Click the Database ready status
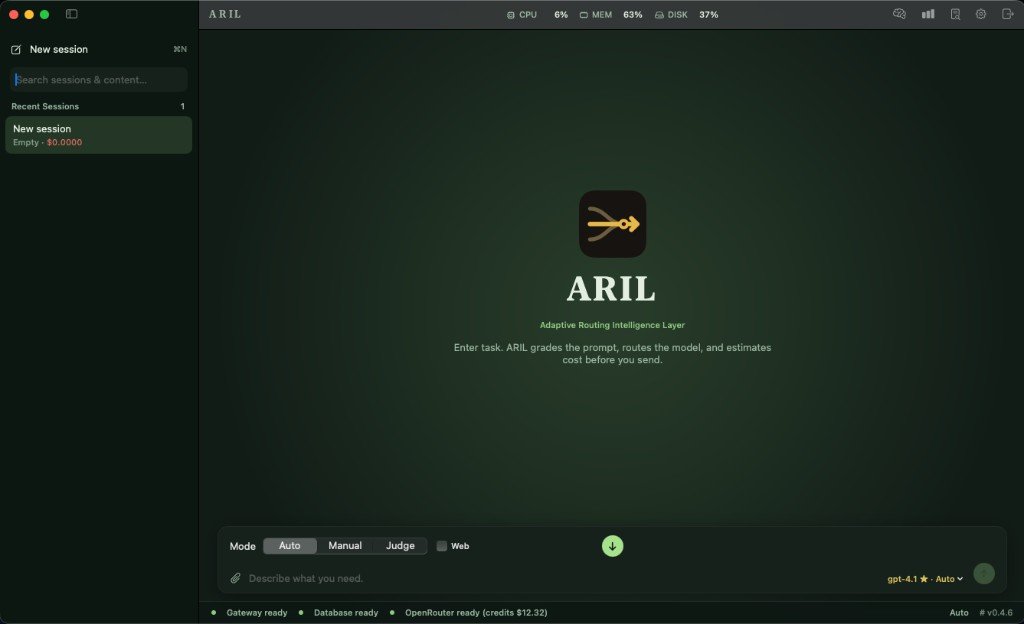Viewport: 1024px width, 624px height. point(346,613)
